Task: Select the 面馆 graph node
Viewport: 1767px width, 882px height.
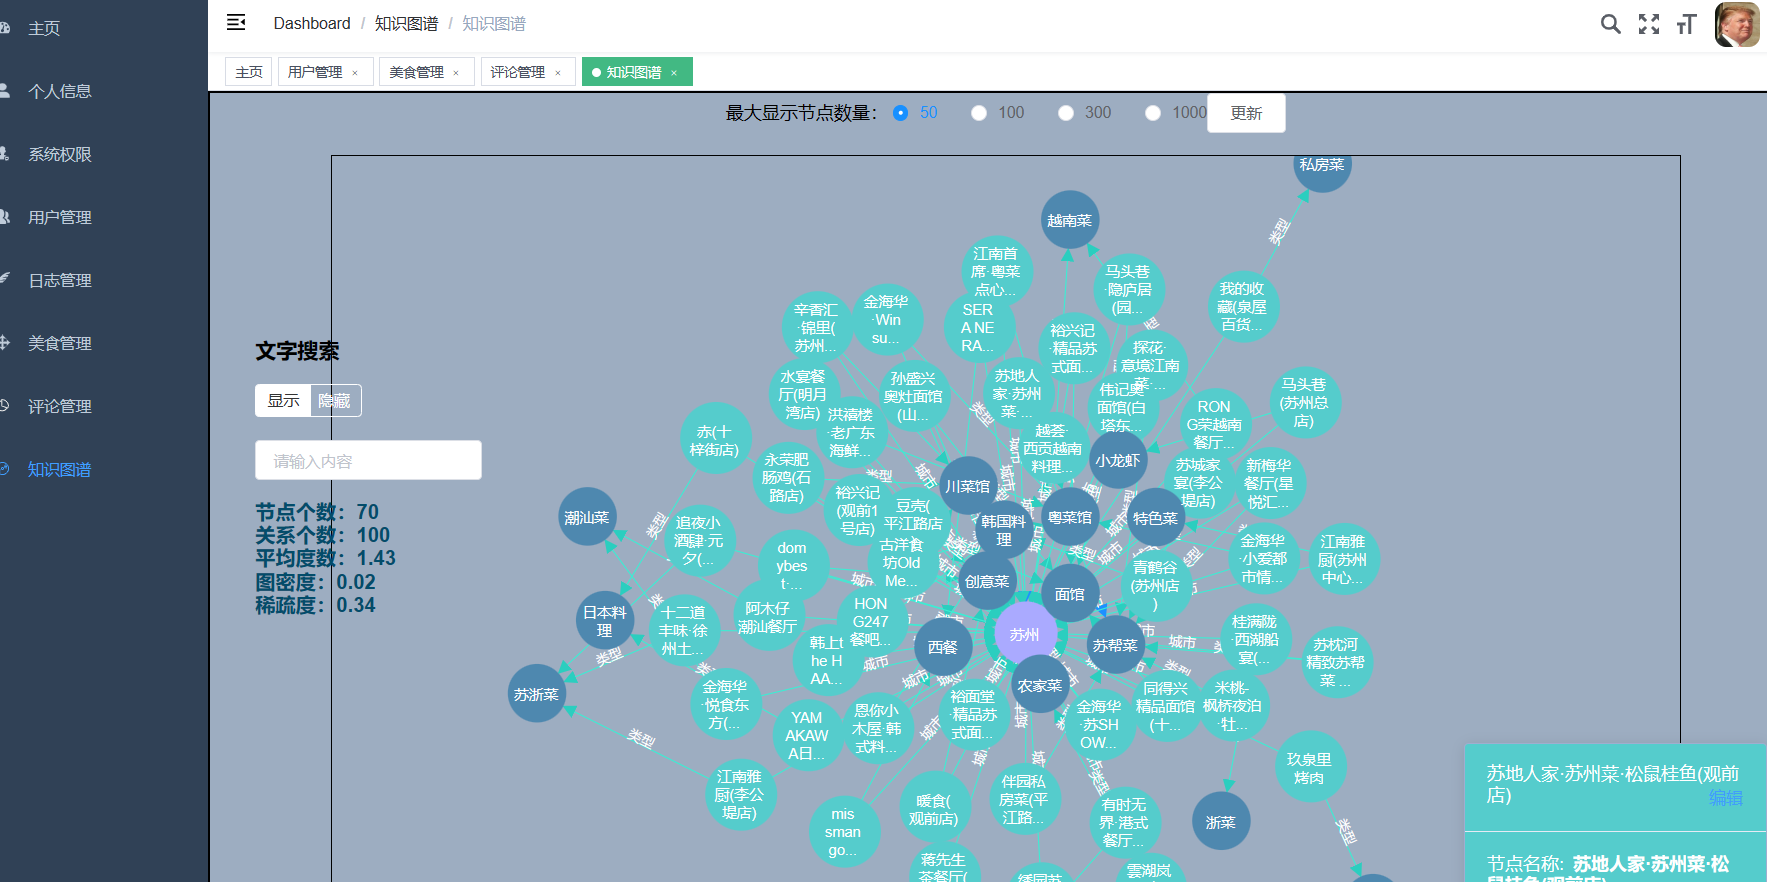Action: 1070,594
